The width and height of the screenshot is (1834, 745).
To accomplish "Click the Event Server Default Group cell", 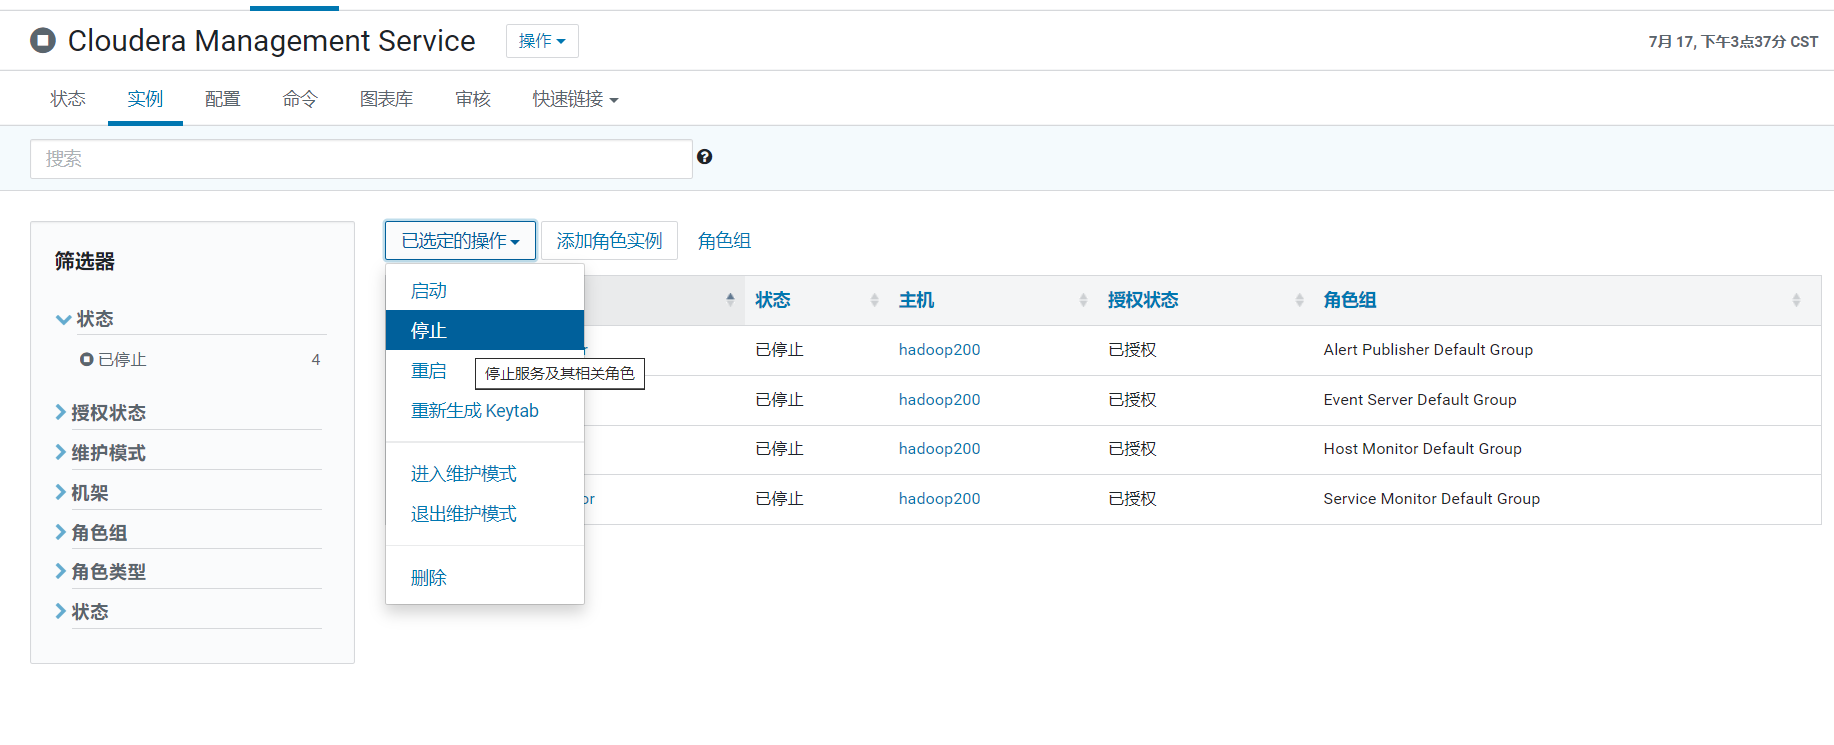I will coord(1420,400).
